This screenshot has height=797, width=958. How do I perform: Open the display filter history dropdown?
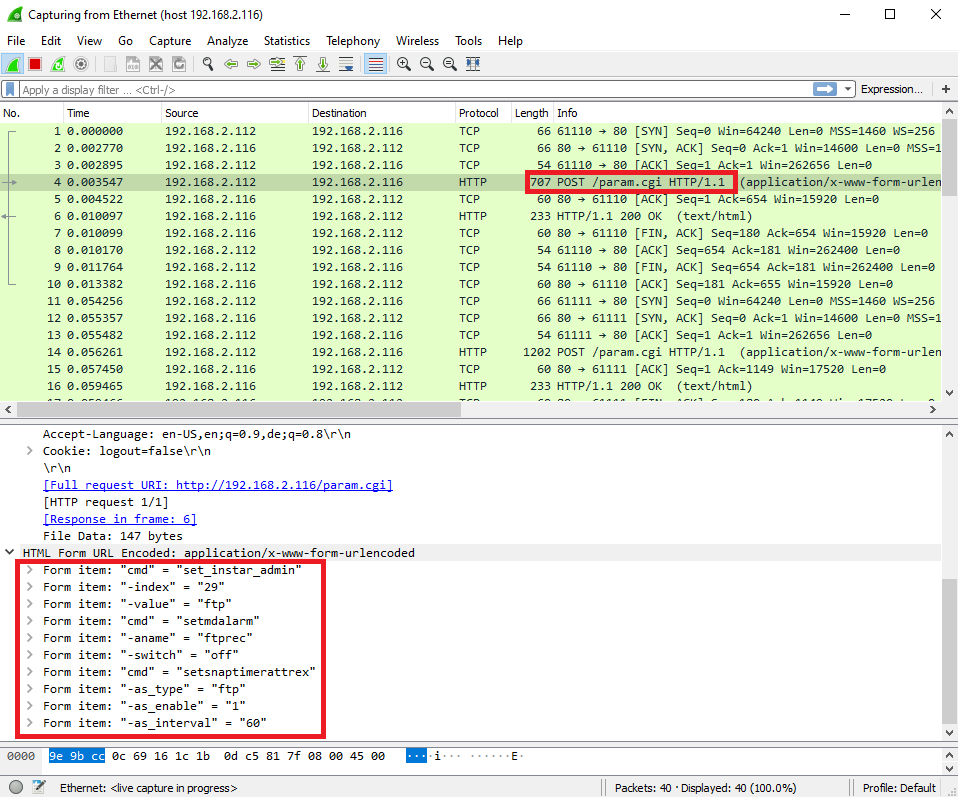[848, 89]
